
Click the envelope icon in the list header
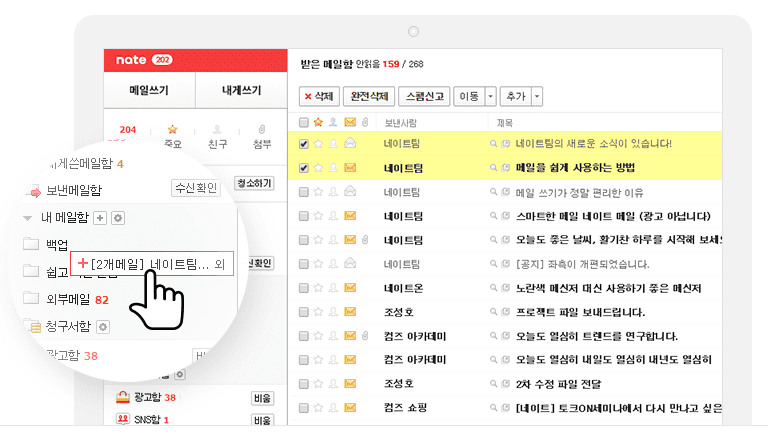350,122
